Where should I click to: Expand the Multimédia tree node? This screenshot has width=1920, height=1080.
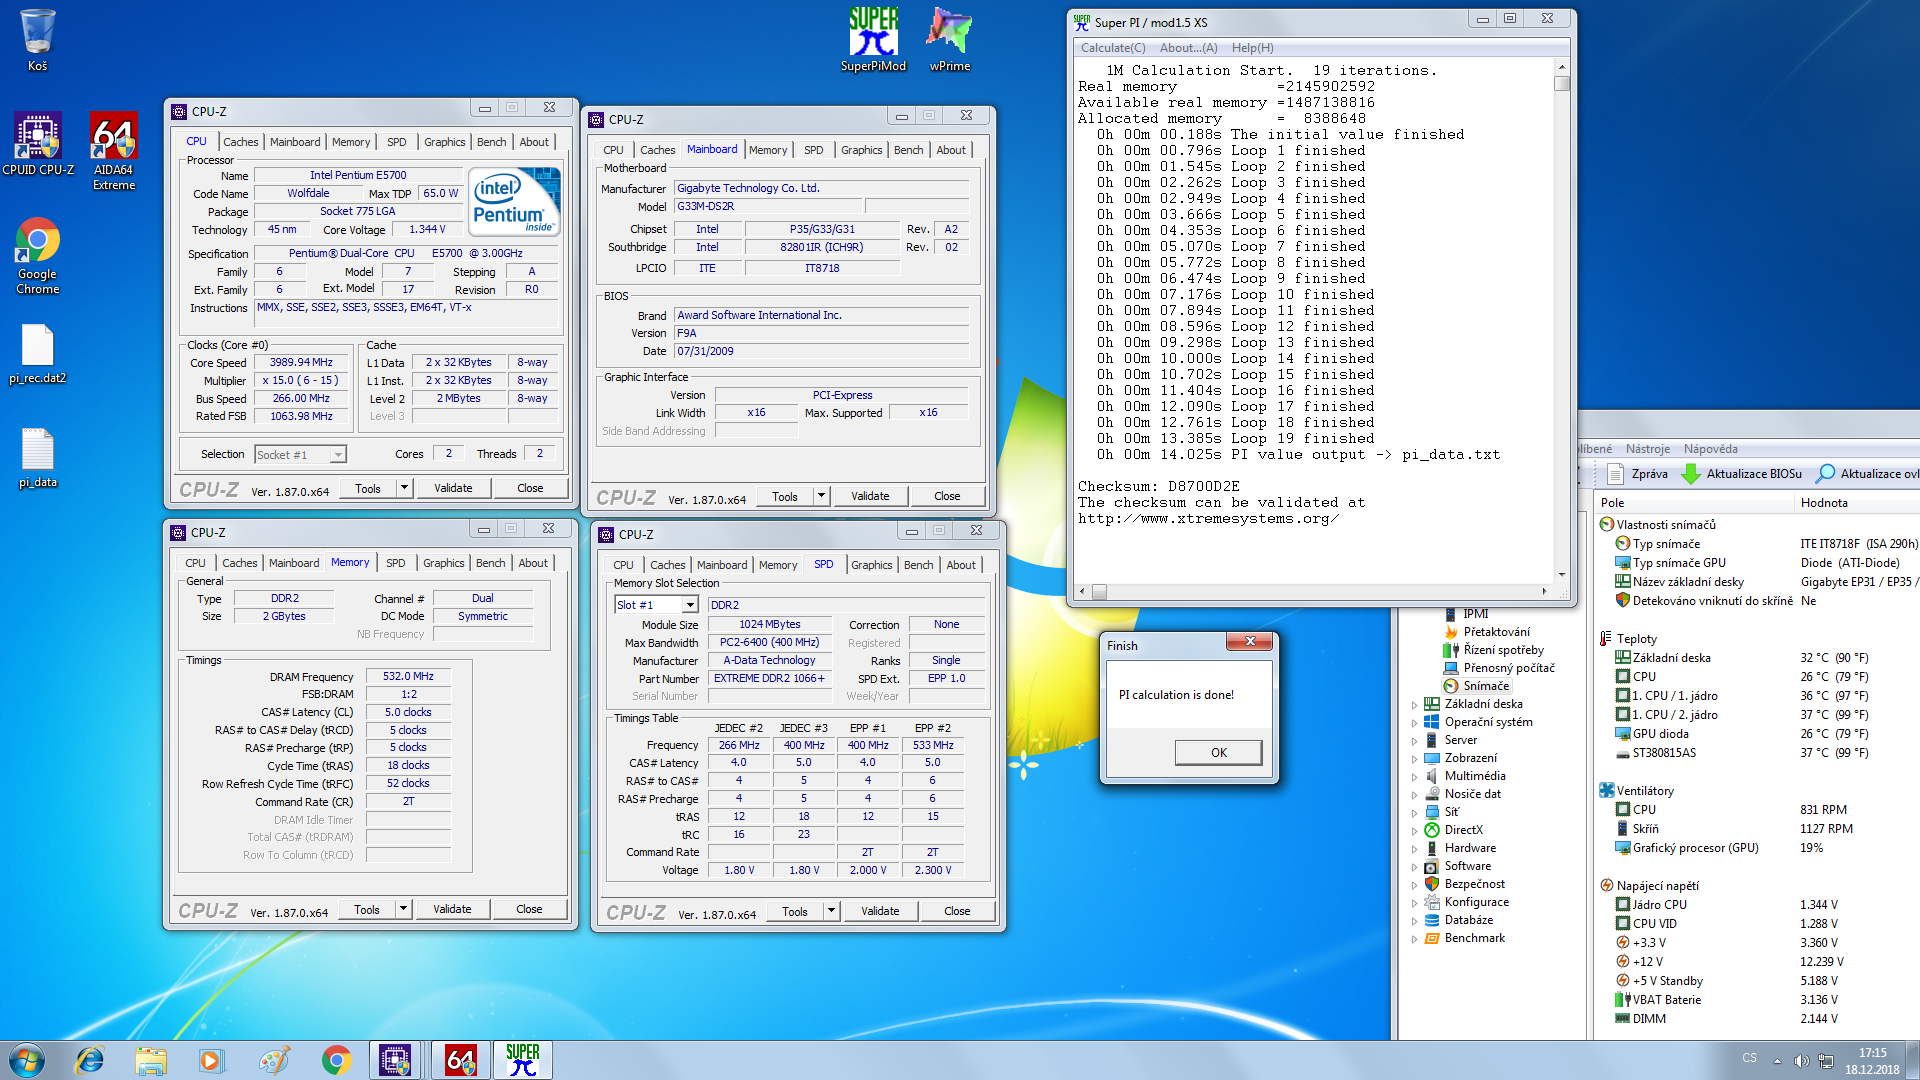(x=1414, y=777)
